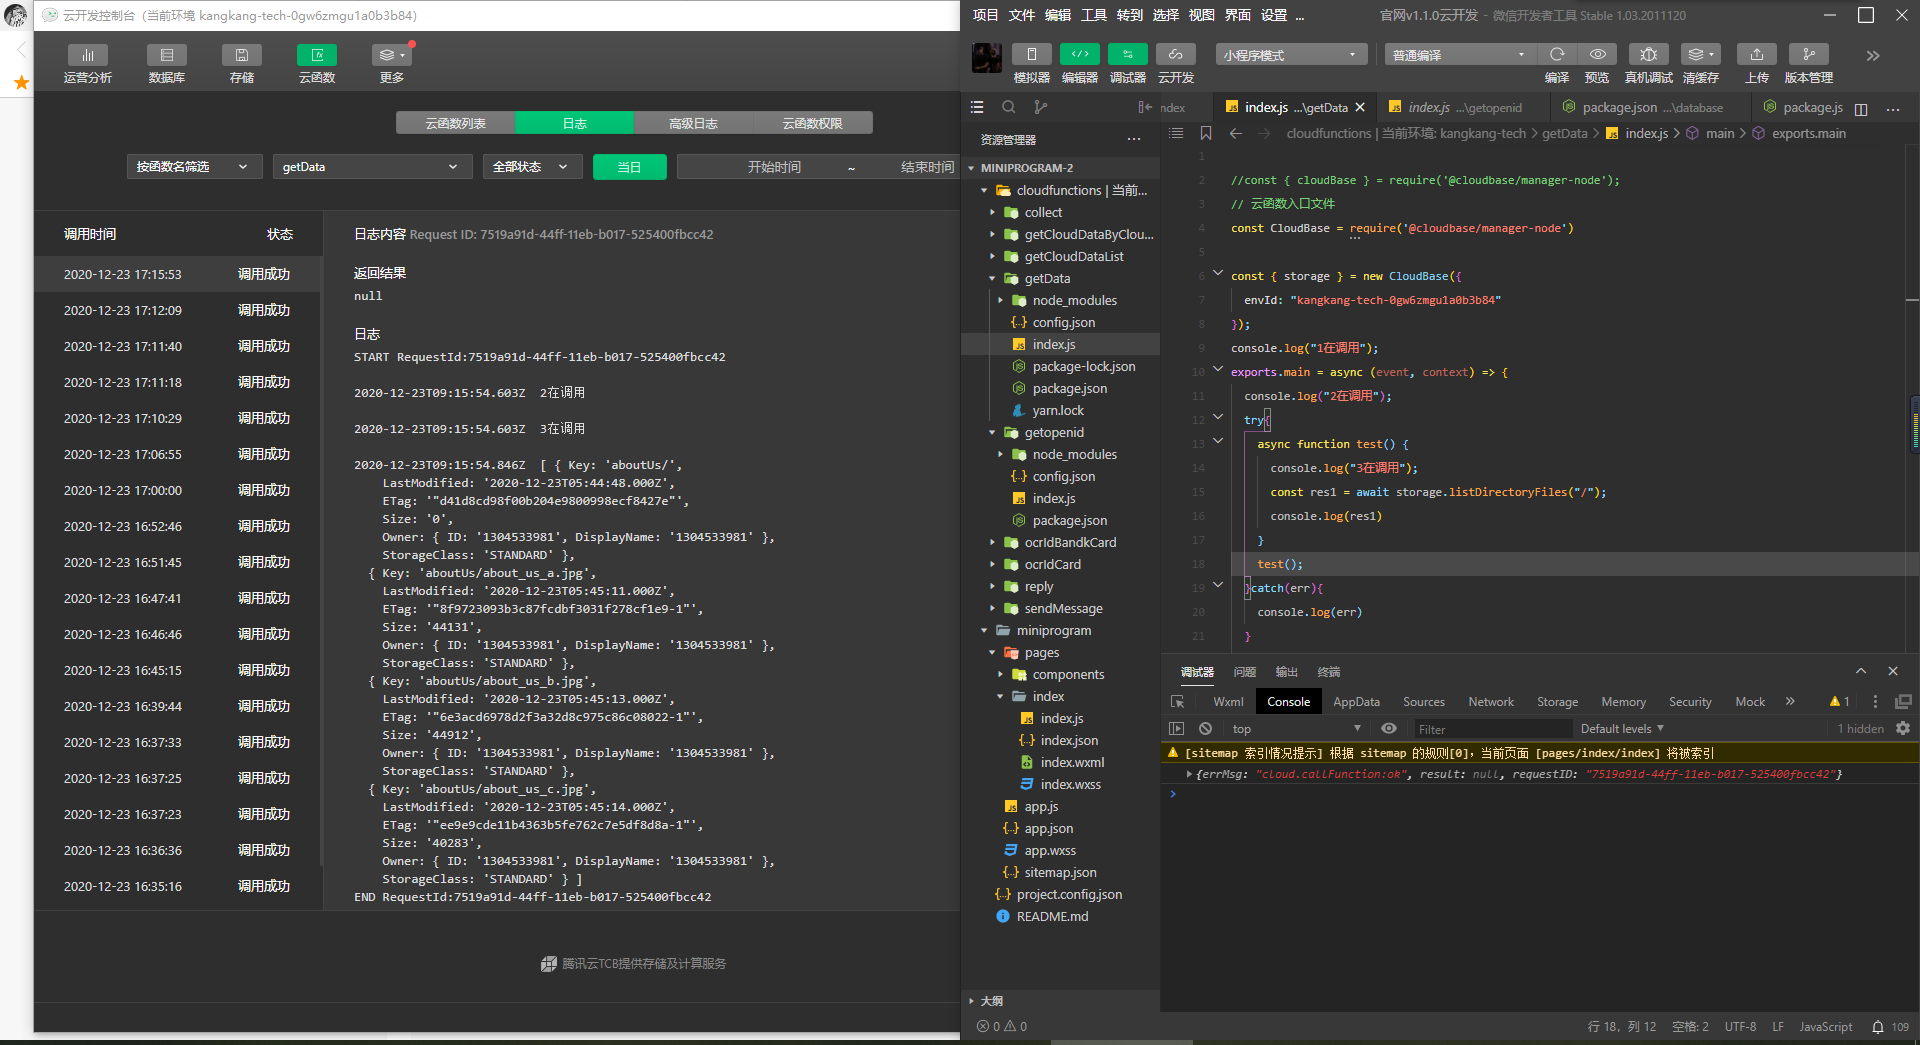Select the 16:52:46 log entry
Viewport: 1920px width, 1045px height.
[178, 526]
